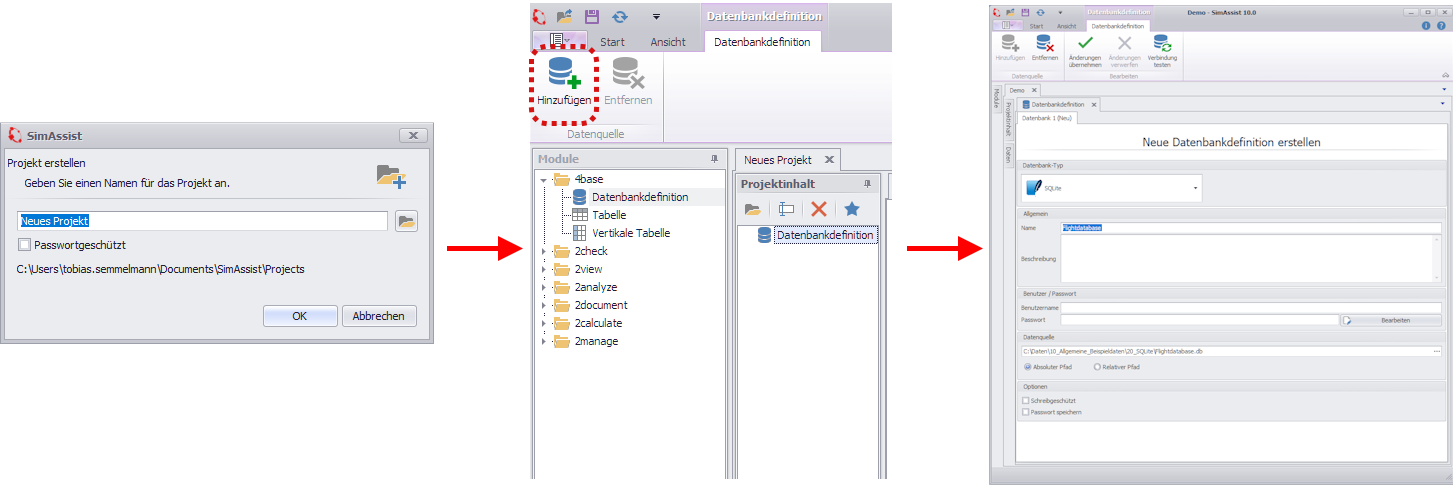Expand the 2calculate folder node
This screenshot has width=1453, height=487.
pyautogui.click(x=543, y=324)
